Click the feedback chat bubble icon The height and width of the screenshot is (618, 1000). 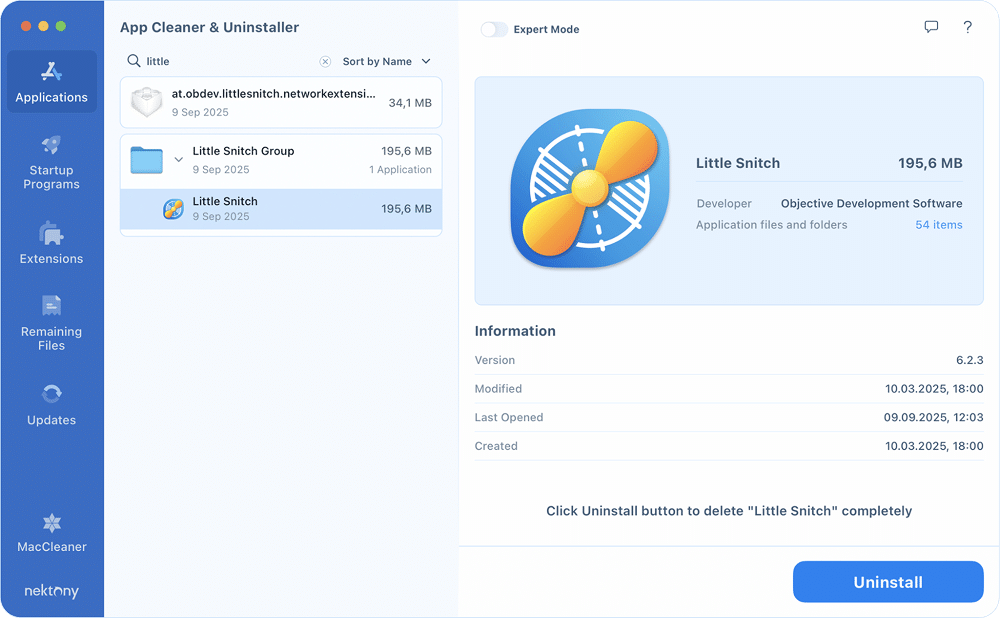(x=931, y=28)
